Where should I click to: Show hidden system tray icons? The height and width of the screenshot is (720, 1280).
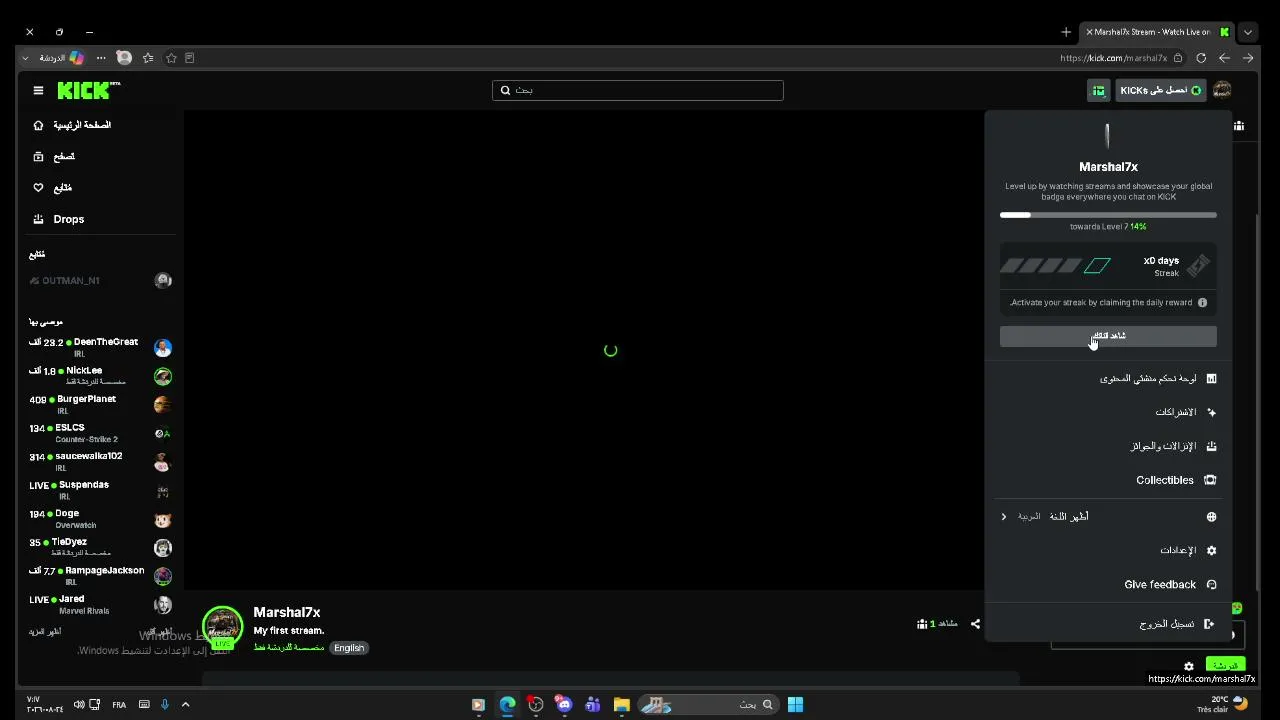pos(185,704)
